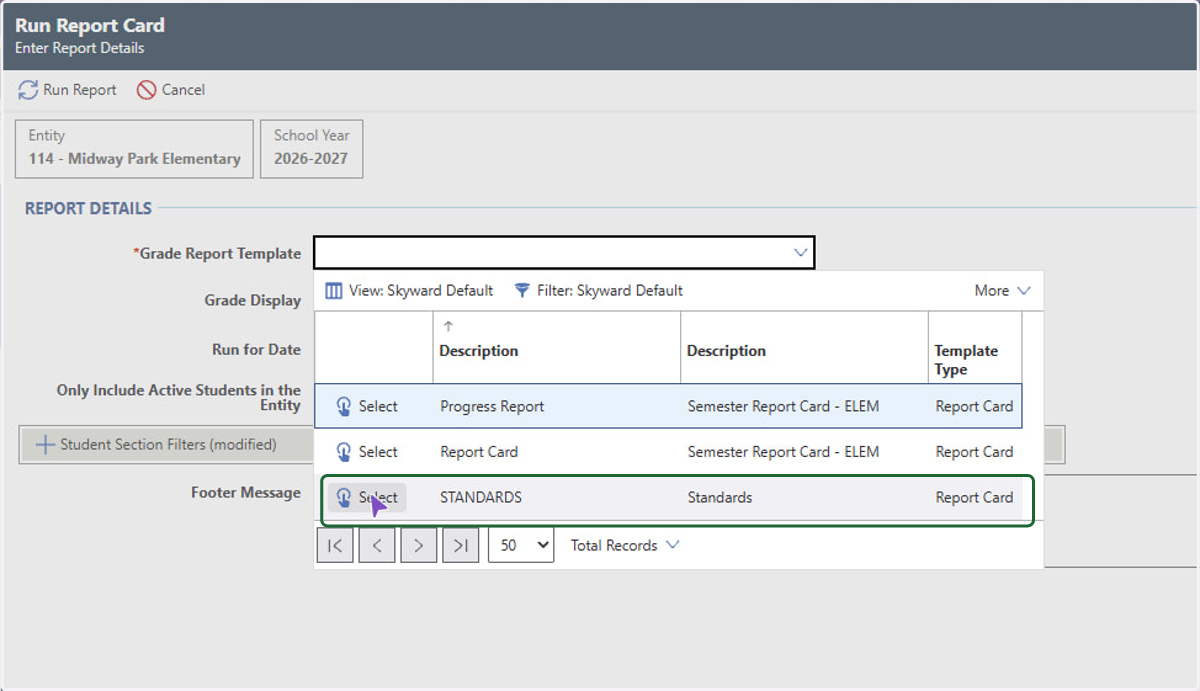The height and width of the screenshot is (691, 1200).
Task: Sort by Template Type column header
Action: coord(966,360)
